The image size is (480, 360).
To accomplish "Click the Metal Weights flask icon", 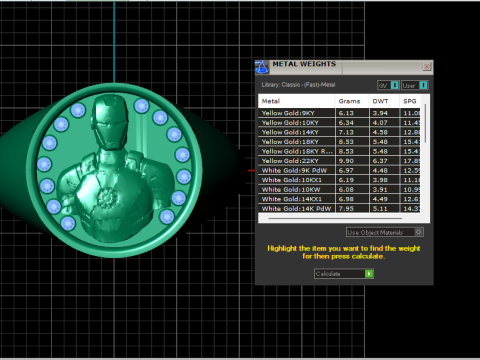I will 262,67.
